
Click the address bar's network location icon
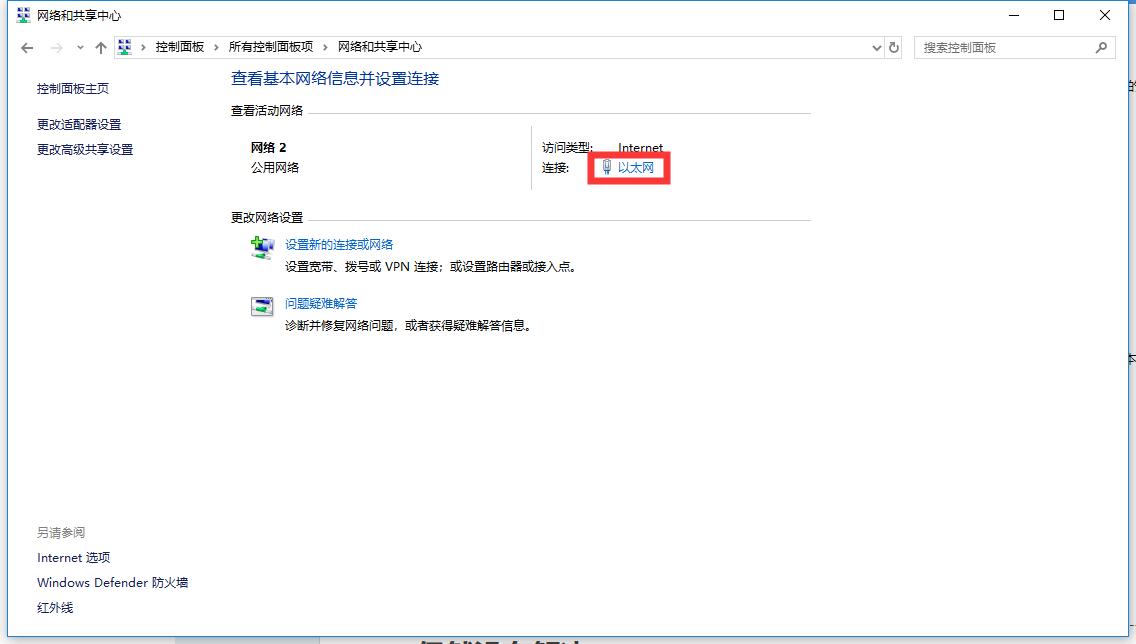[125, 47]
